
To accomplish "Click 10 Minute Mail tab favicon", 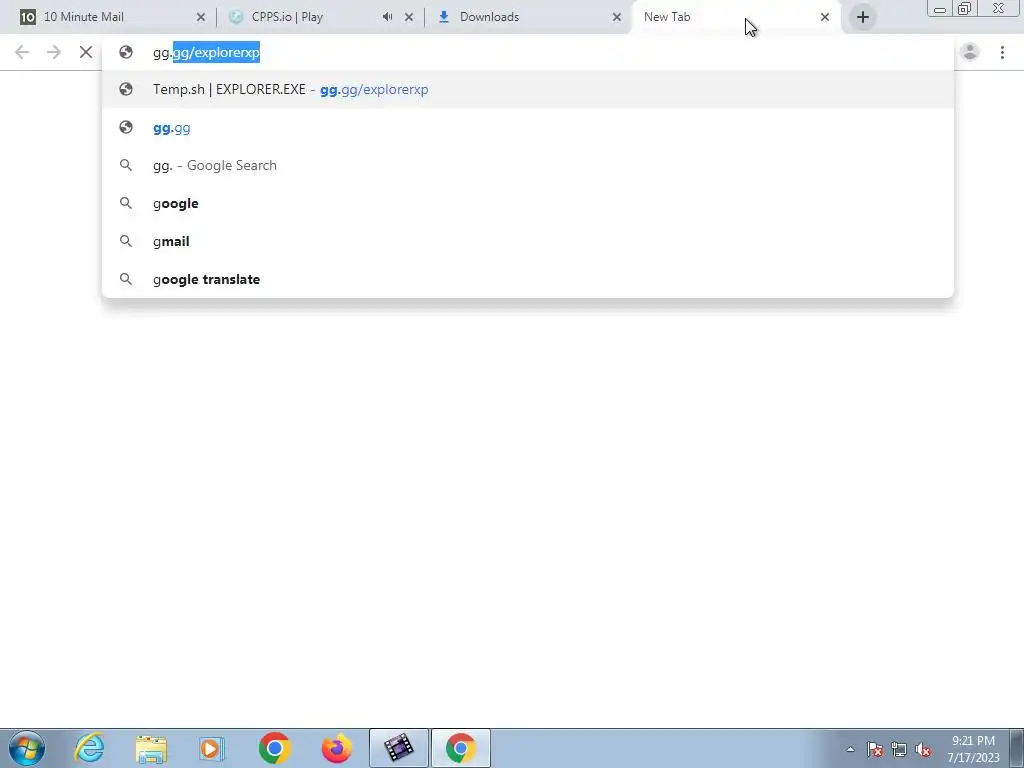I will pyautogui.click(x=27, y=17).
